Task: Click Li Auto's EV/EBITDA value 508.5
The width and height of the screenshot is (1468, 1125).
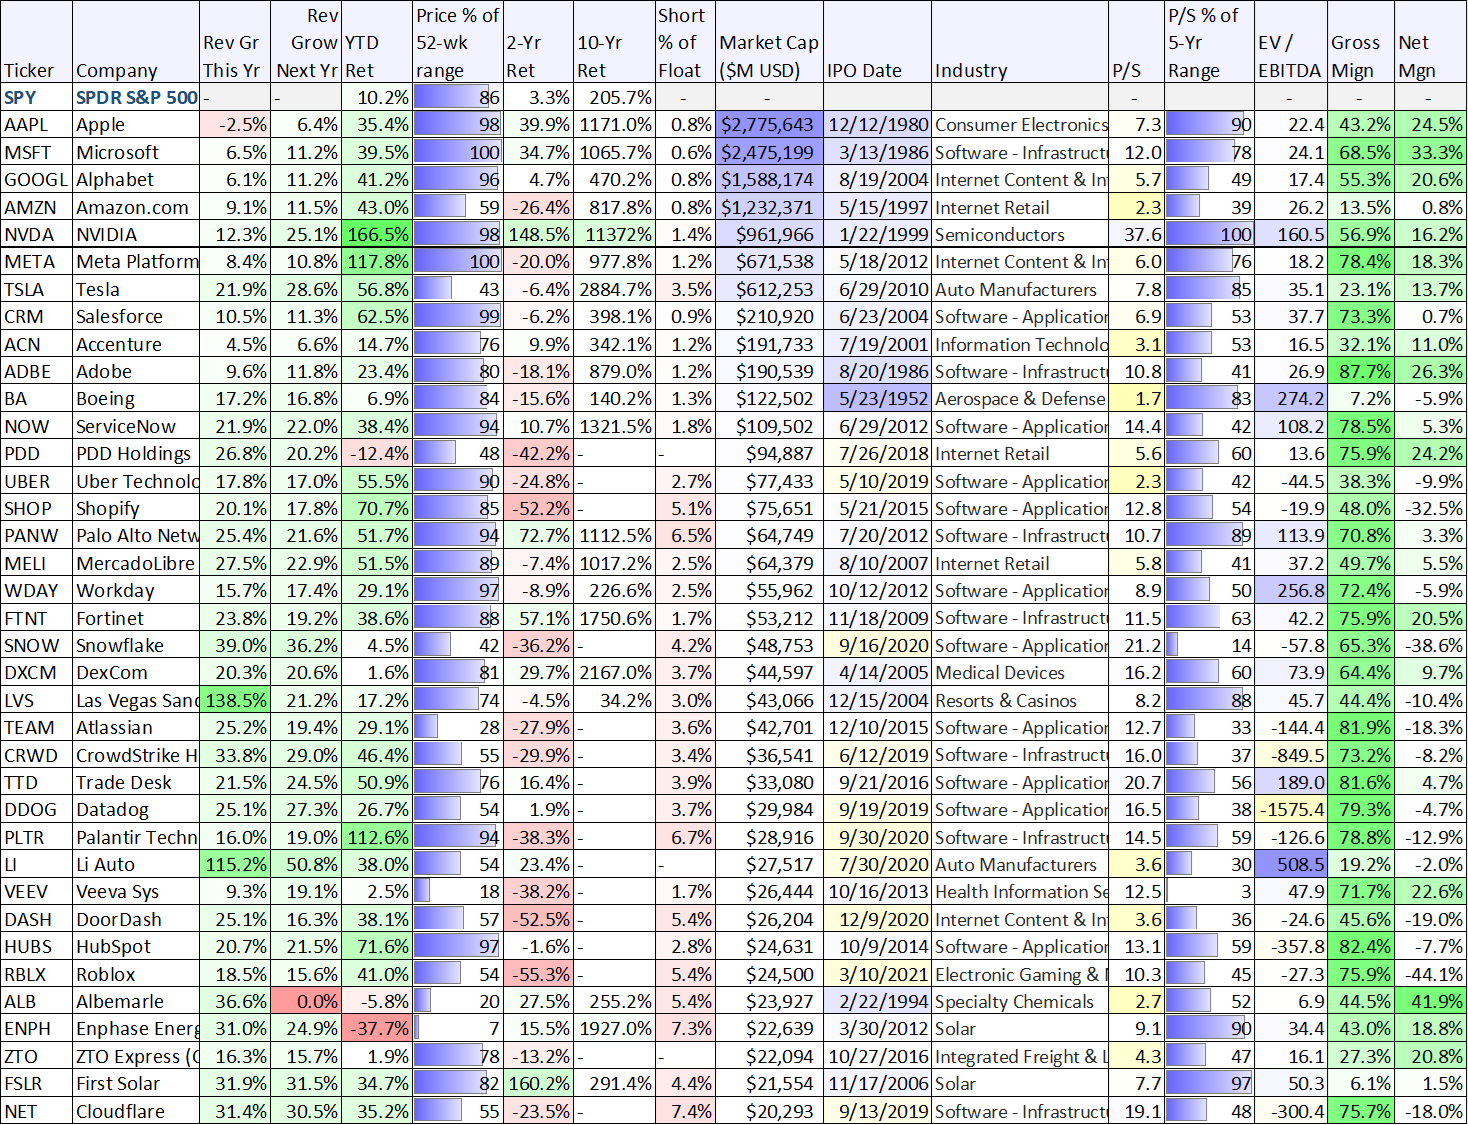Action: (x=1290, y=865)
